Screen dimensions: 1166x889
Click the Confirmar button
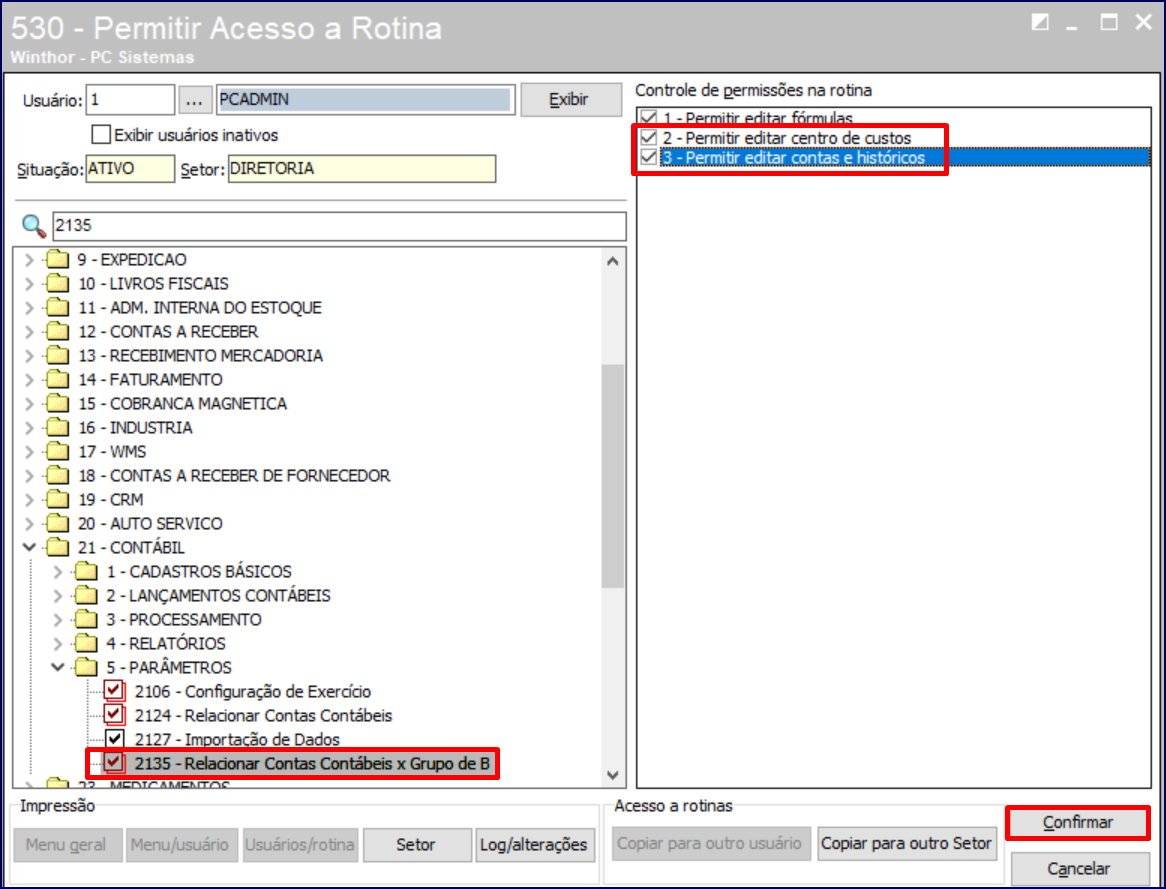1078,823
